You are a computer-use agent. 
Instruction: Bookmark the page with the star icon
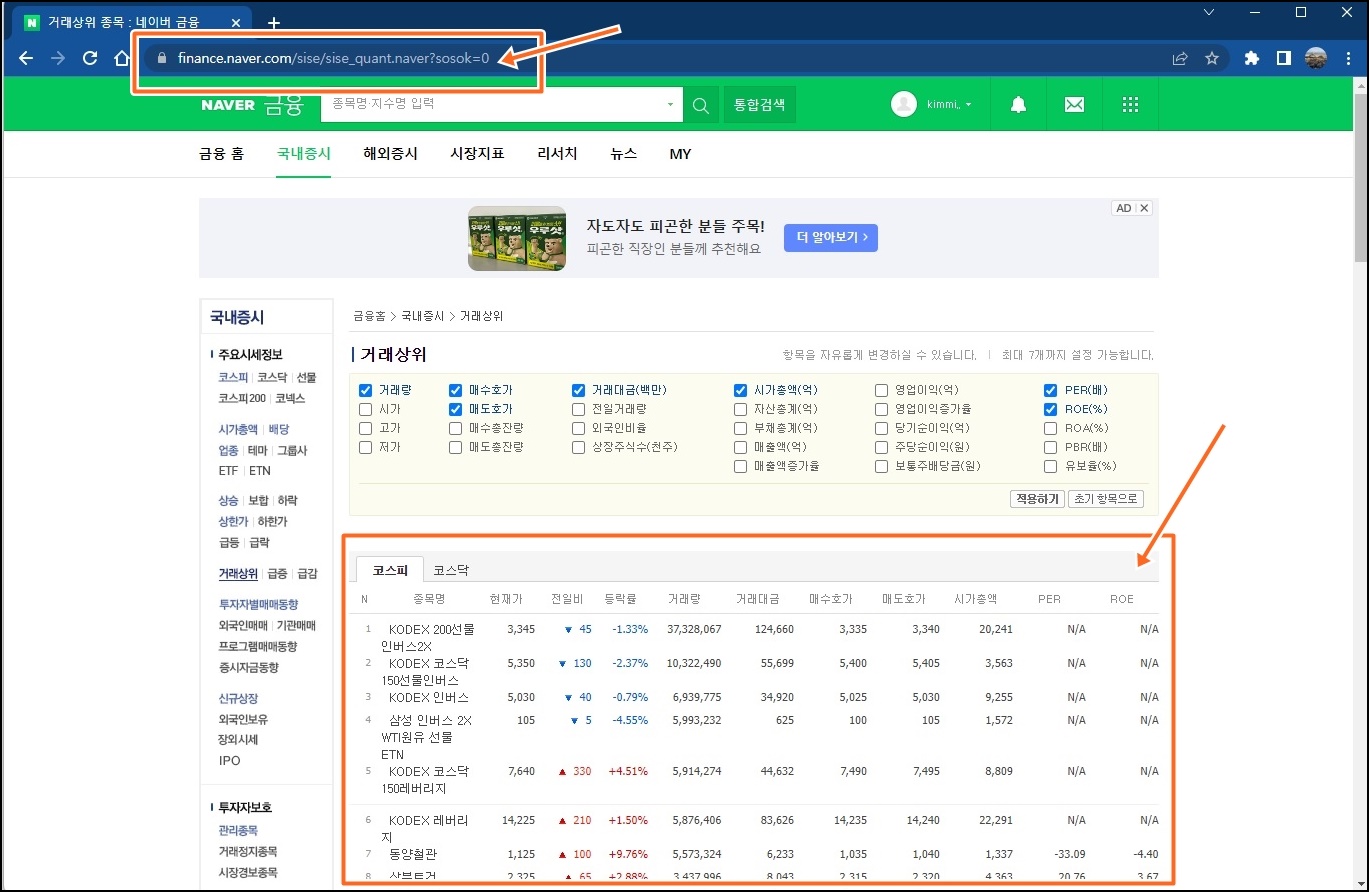1212,58
